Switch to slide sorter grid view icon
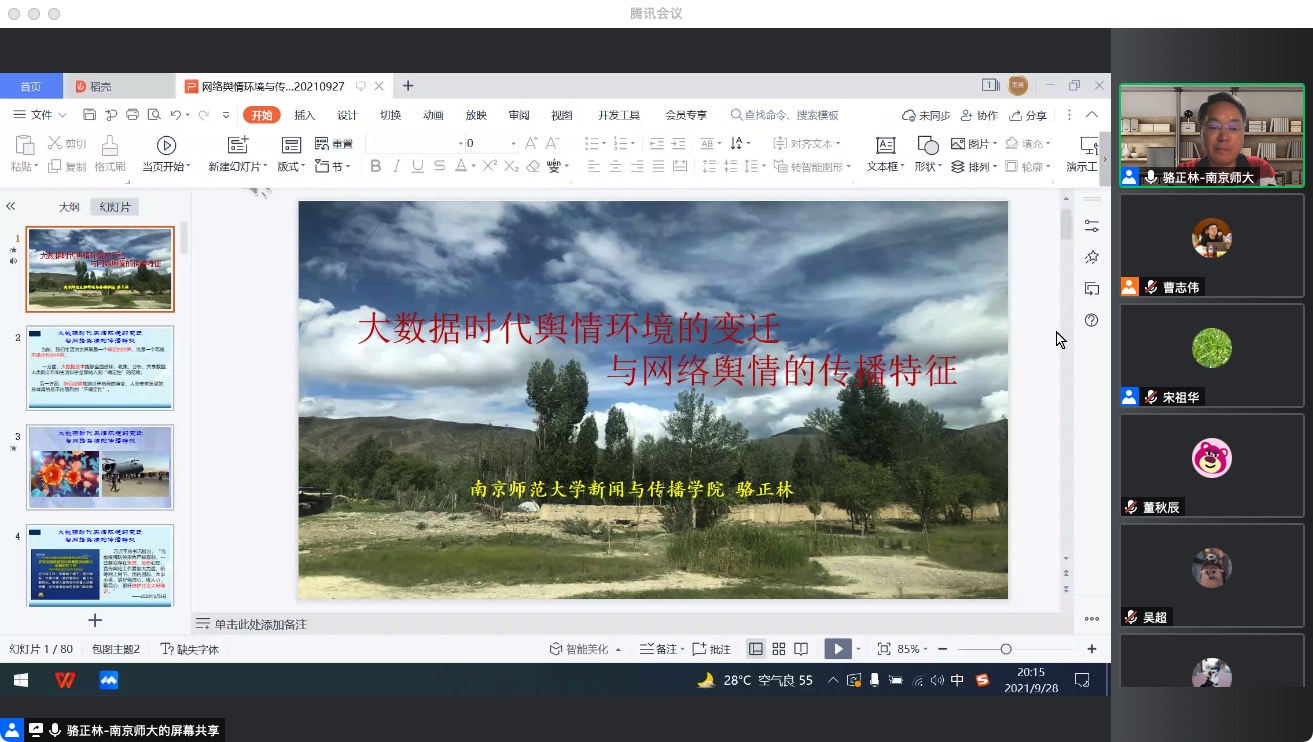Viewport: 1313px width, 742px height. pos(779,649)
